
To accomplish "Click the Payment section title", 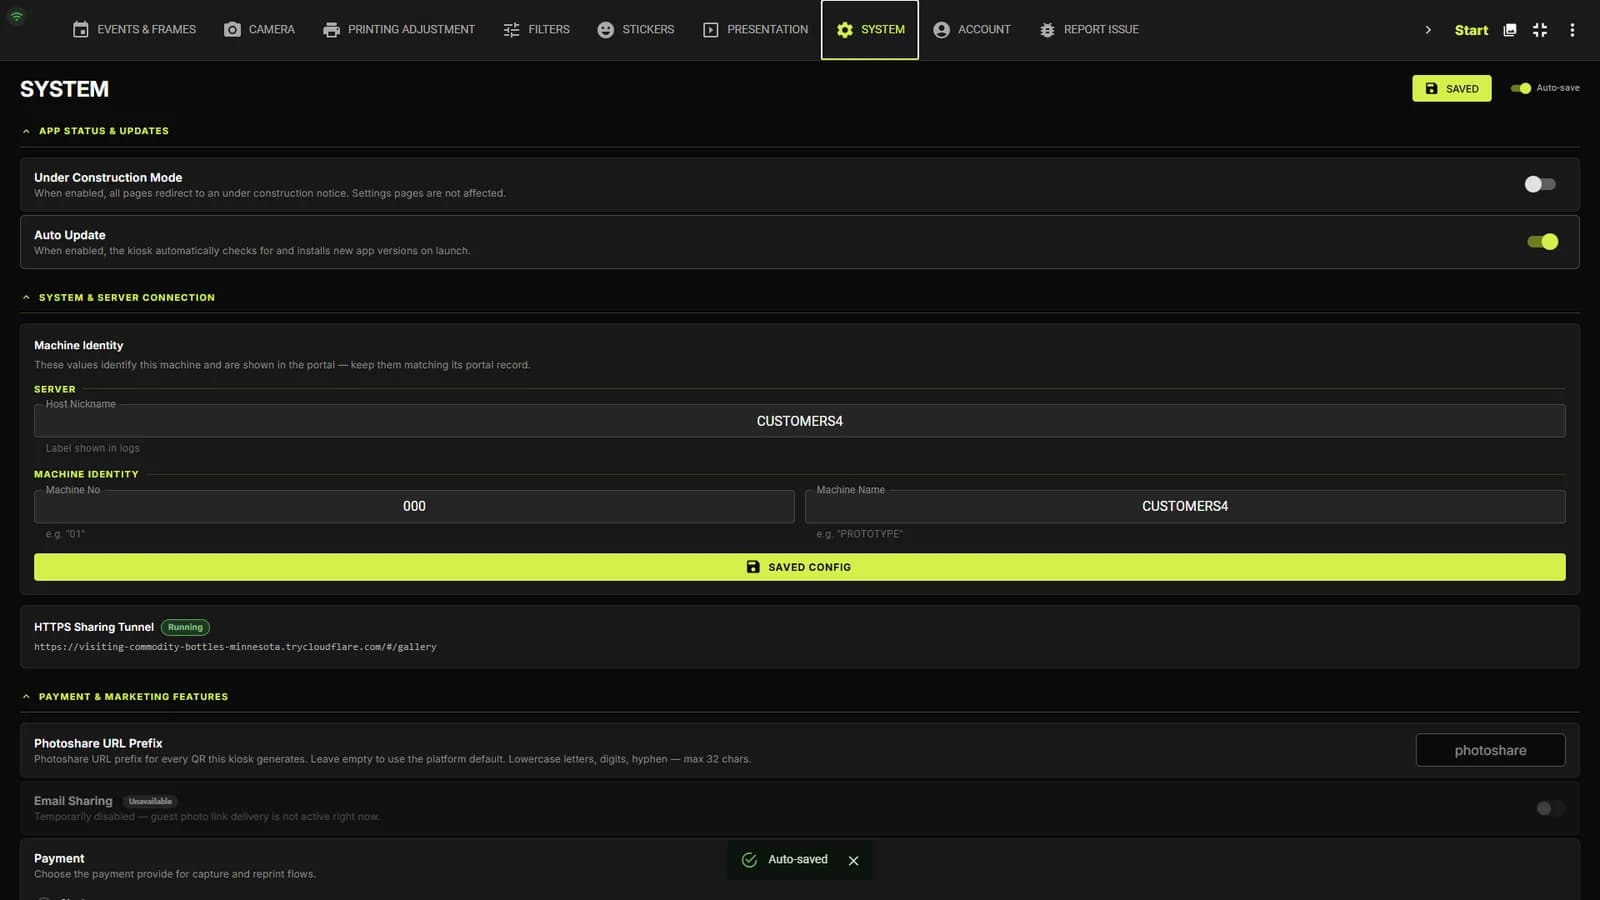I will click(59, 858).
